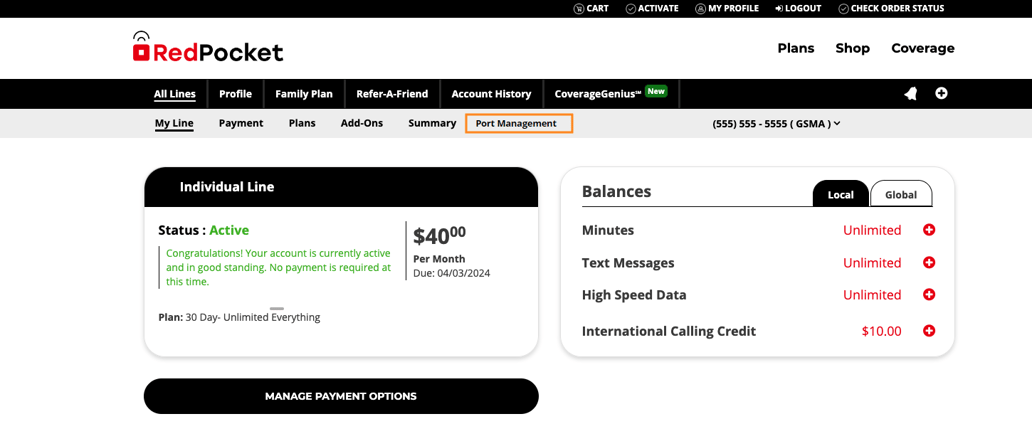Open the Coverage link in header

(922, 48)
